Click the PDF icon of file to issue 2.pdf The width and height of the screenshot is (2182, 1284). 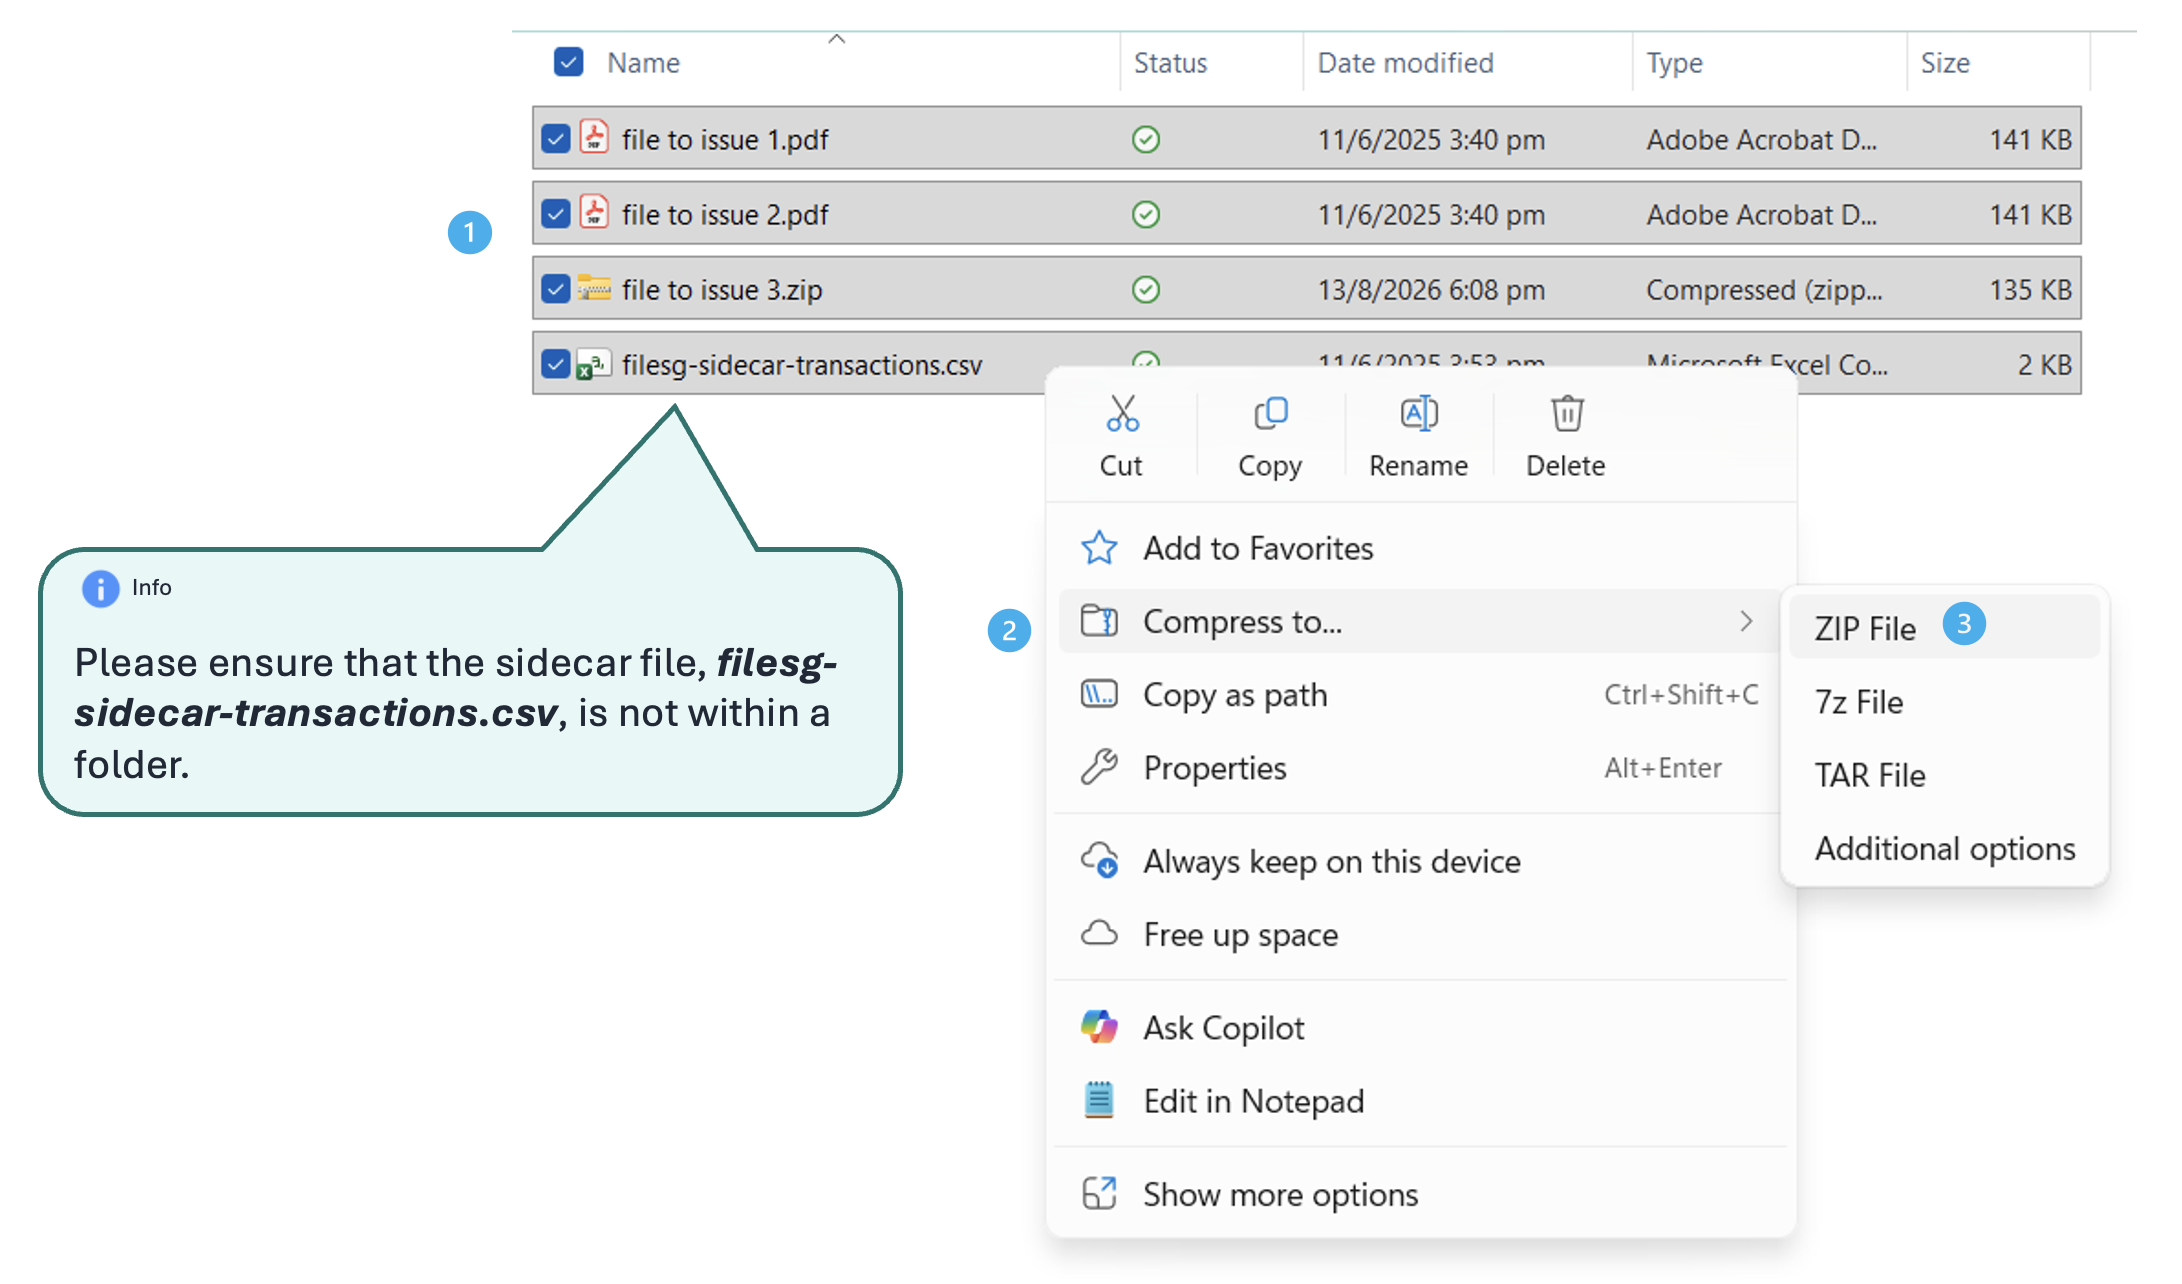pos(594,212)
